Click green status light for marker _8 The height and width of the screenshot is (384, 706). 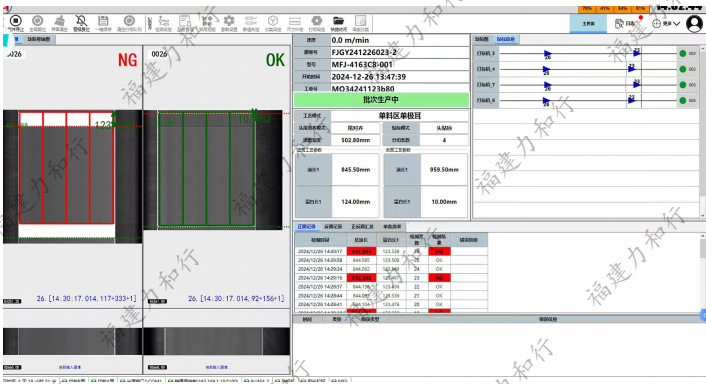[683, 100]
